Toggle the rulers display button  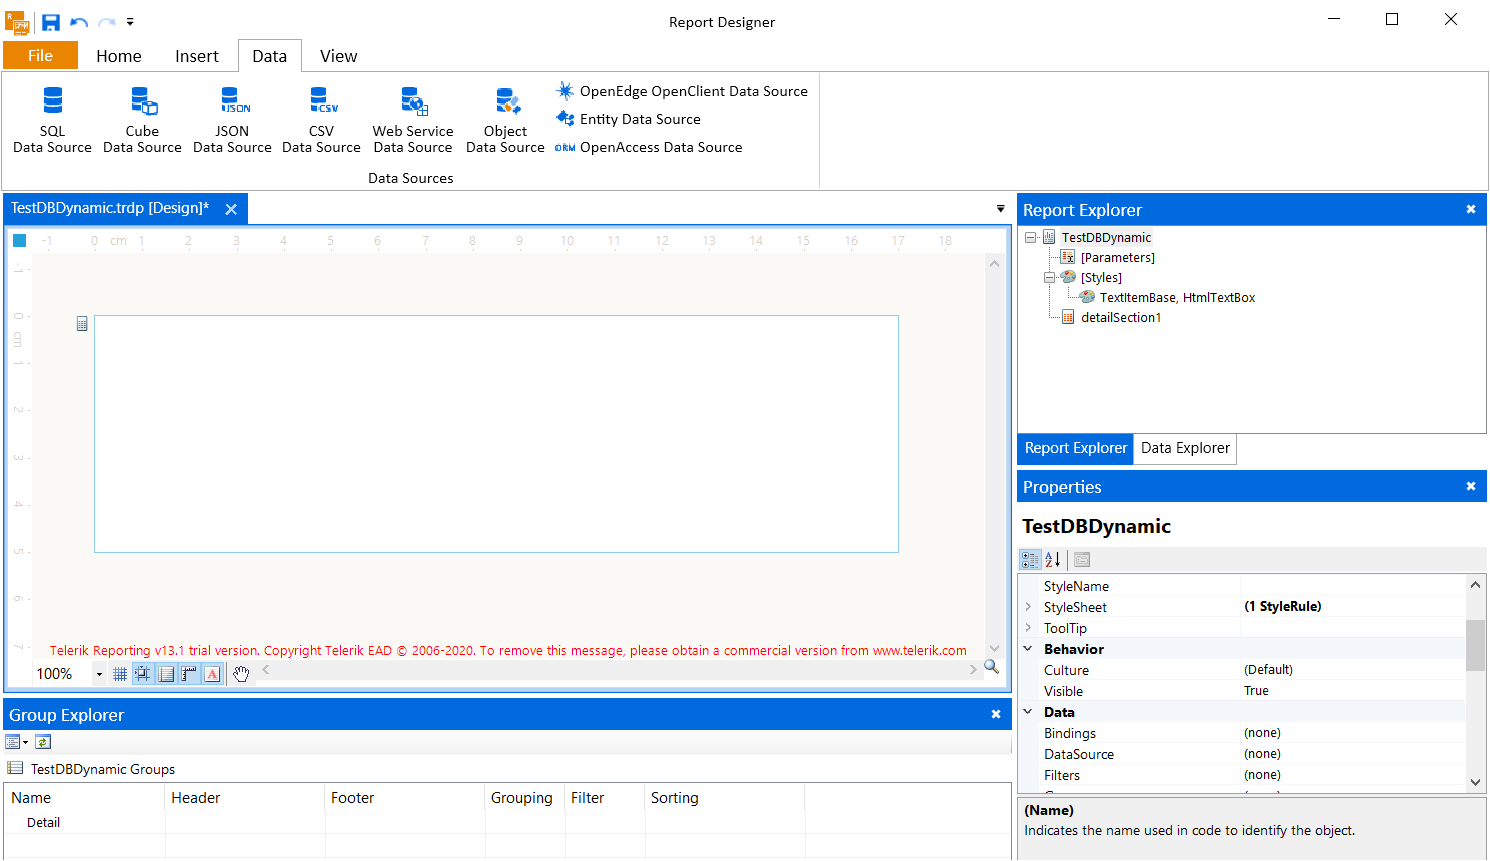click(189, 674)
